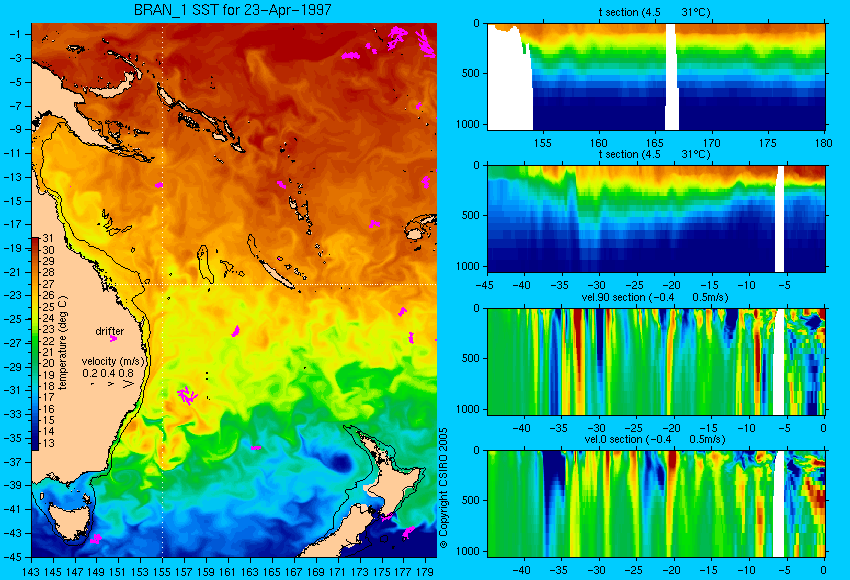Select the "temperature (deg C)" legend label

[x=63, y=343]
